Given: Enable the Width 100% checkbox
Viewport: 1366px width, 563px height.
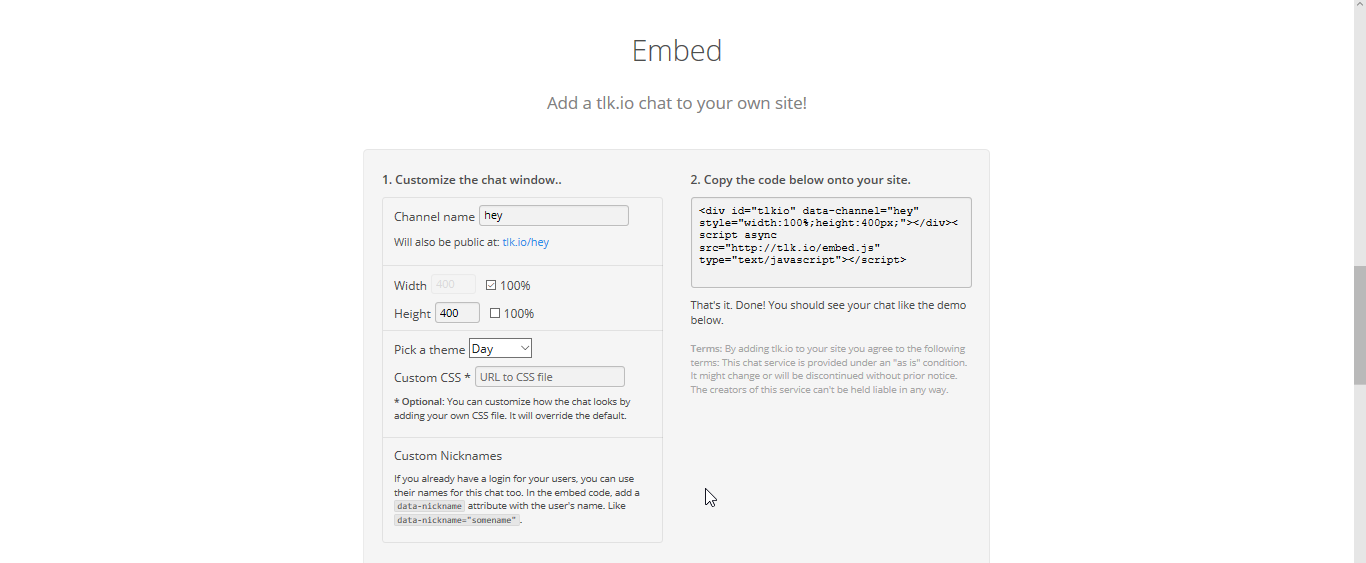Looking at the screenshot, I should [x=491, y=285].
